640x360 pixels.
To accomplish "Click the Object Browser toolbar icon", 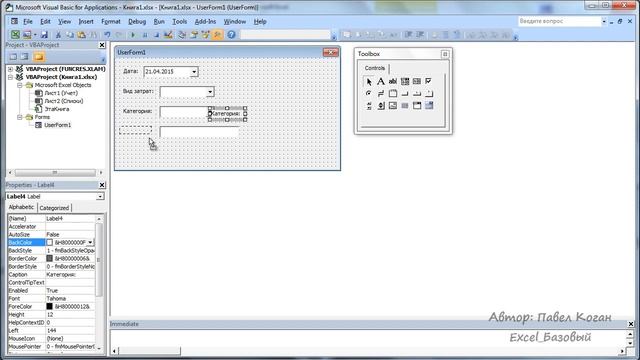I will tap(206, 35).
